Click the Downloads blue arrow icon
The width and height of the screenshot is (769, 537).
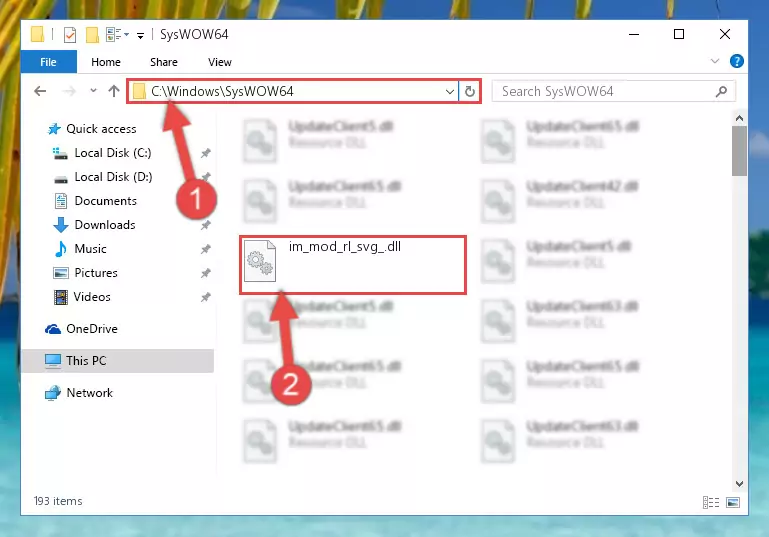[x=61, y=225]
